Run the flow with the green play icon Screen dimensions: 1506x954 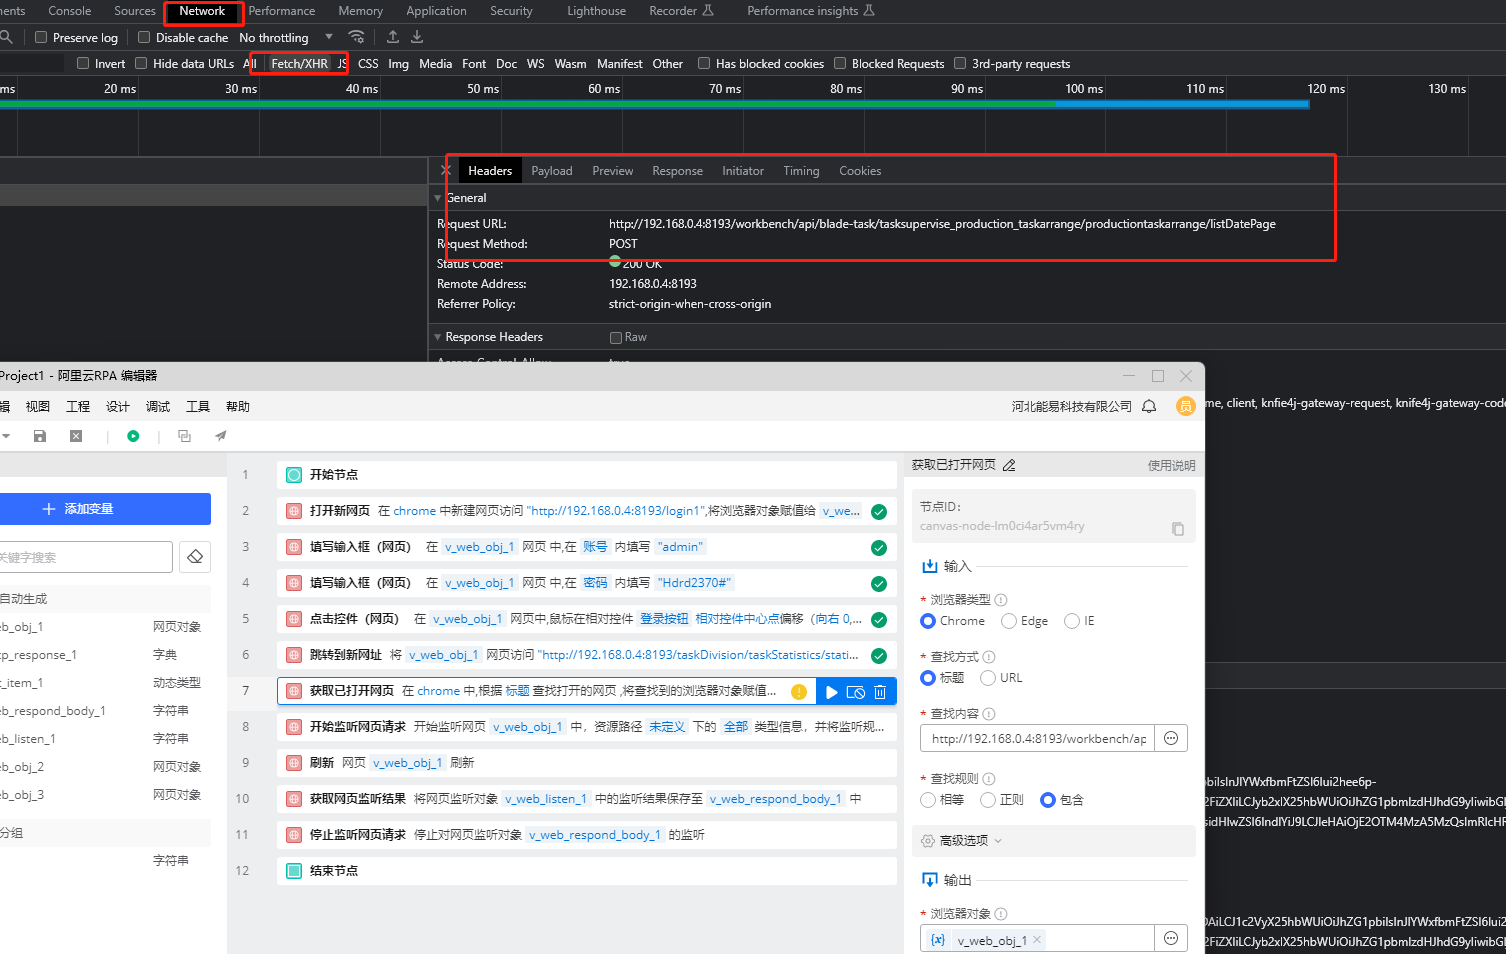click(133, 436)
